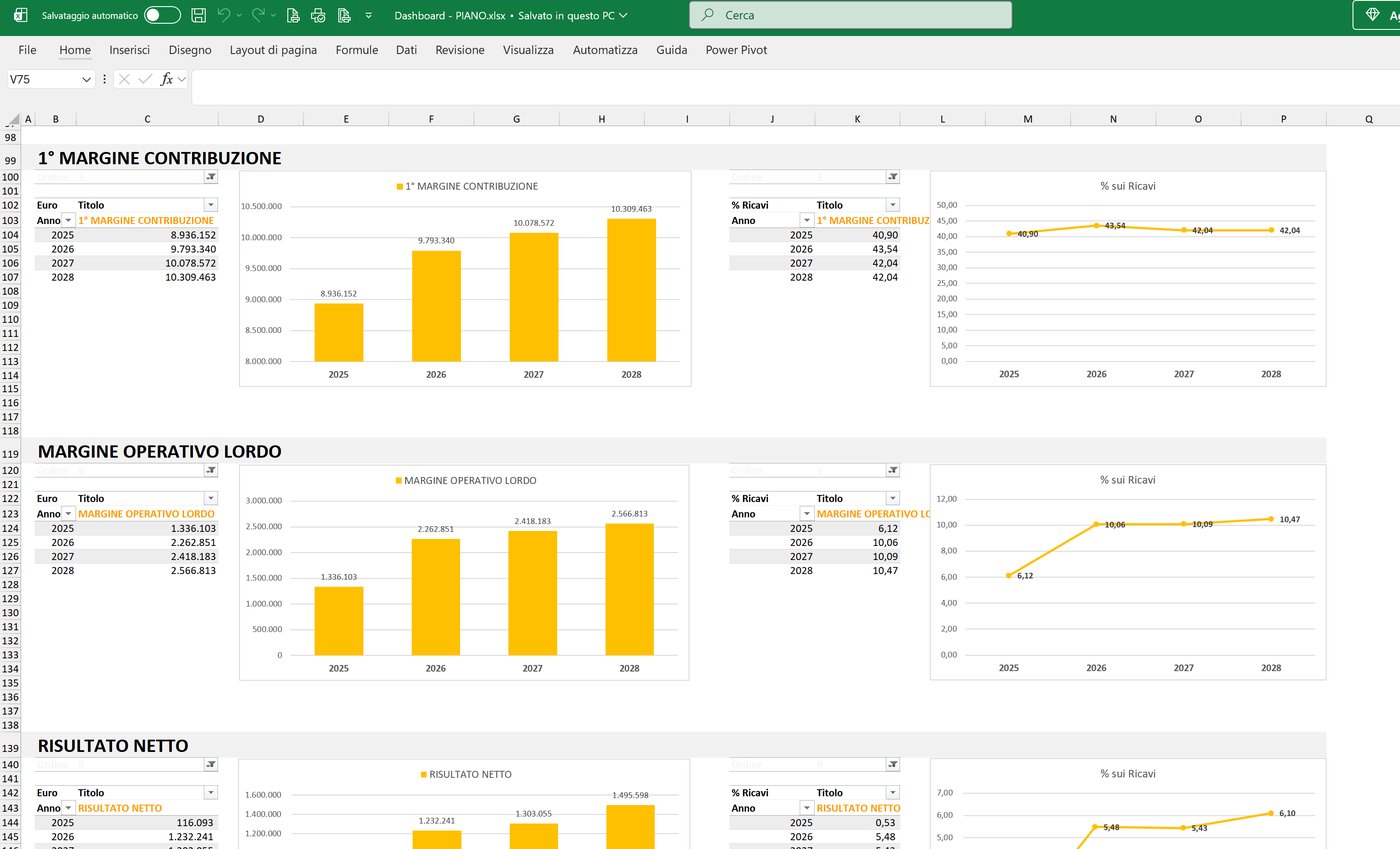Open Customize Quick Access Toolbar dropdown
This screenshot has width=1400, height=849.
[x=369, y=15]
